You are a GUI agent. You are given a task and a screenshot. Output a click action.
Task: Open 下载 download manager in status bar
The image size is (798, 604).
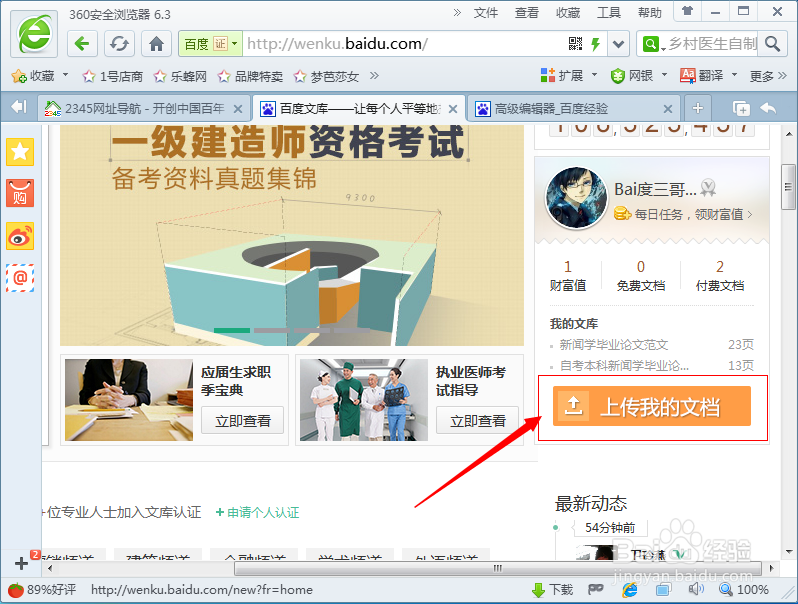point(552,590)
